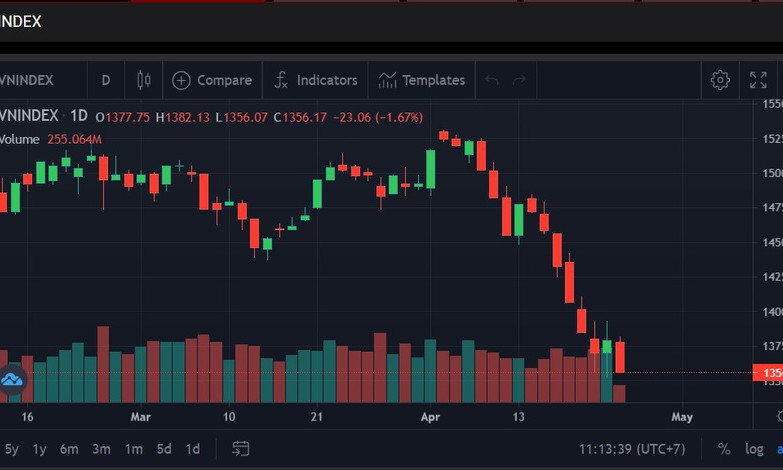
Task: Click the high price H1382.13
Action: click(183, 117)
